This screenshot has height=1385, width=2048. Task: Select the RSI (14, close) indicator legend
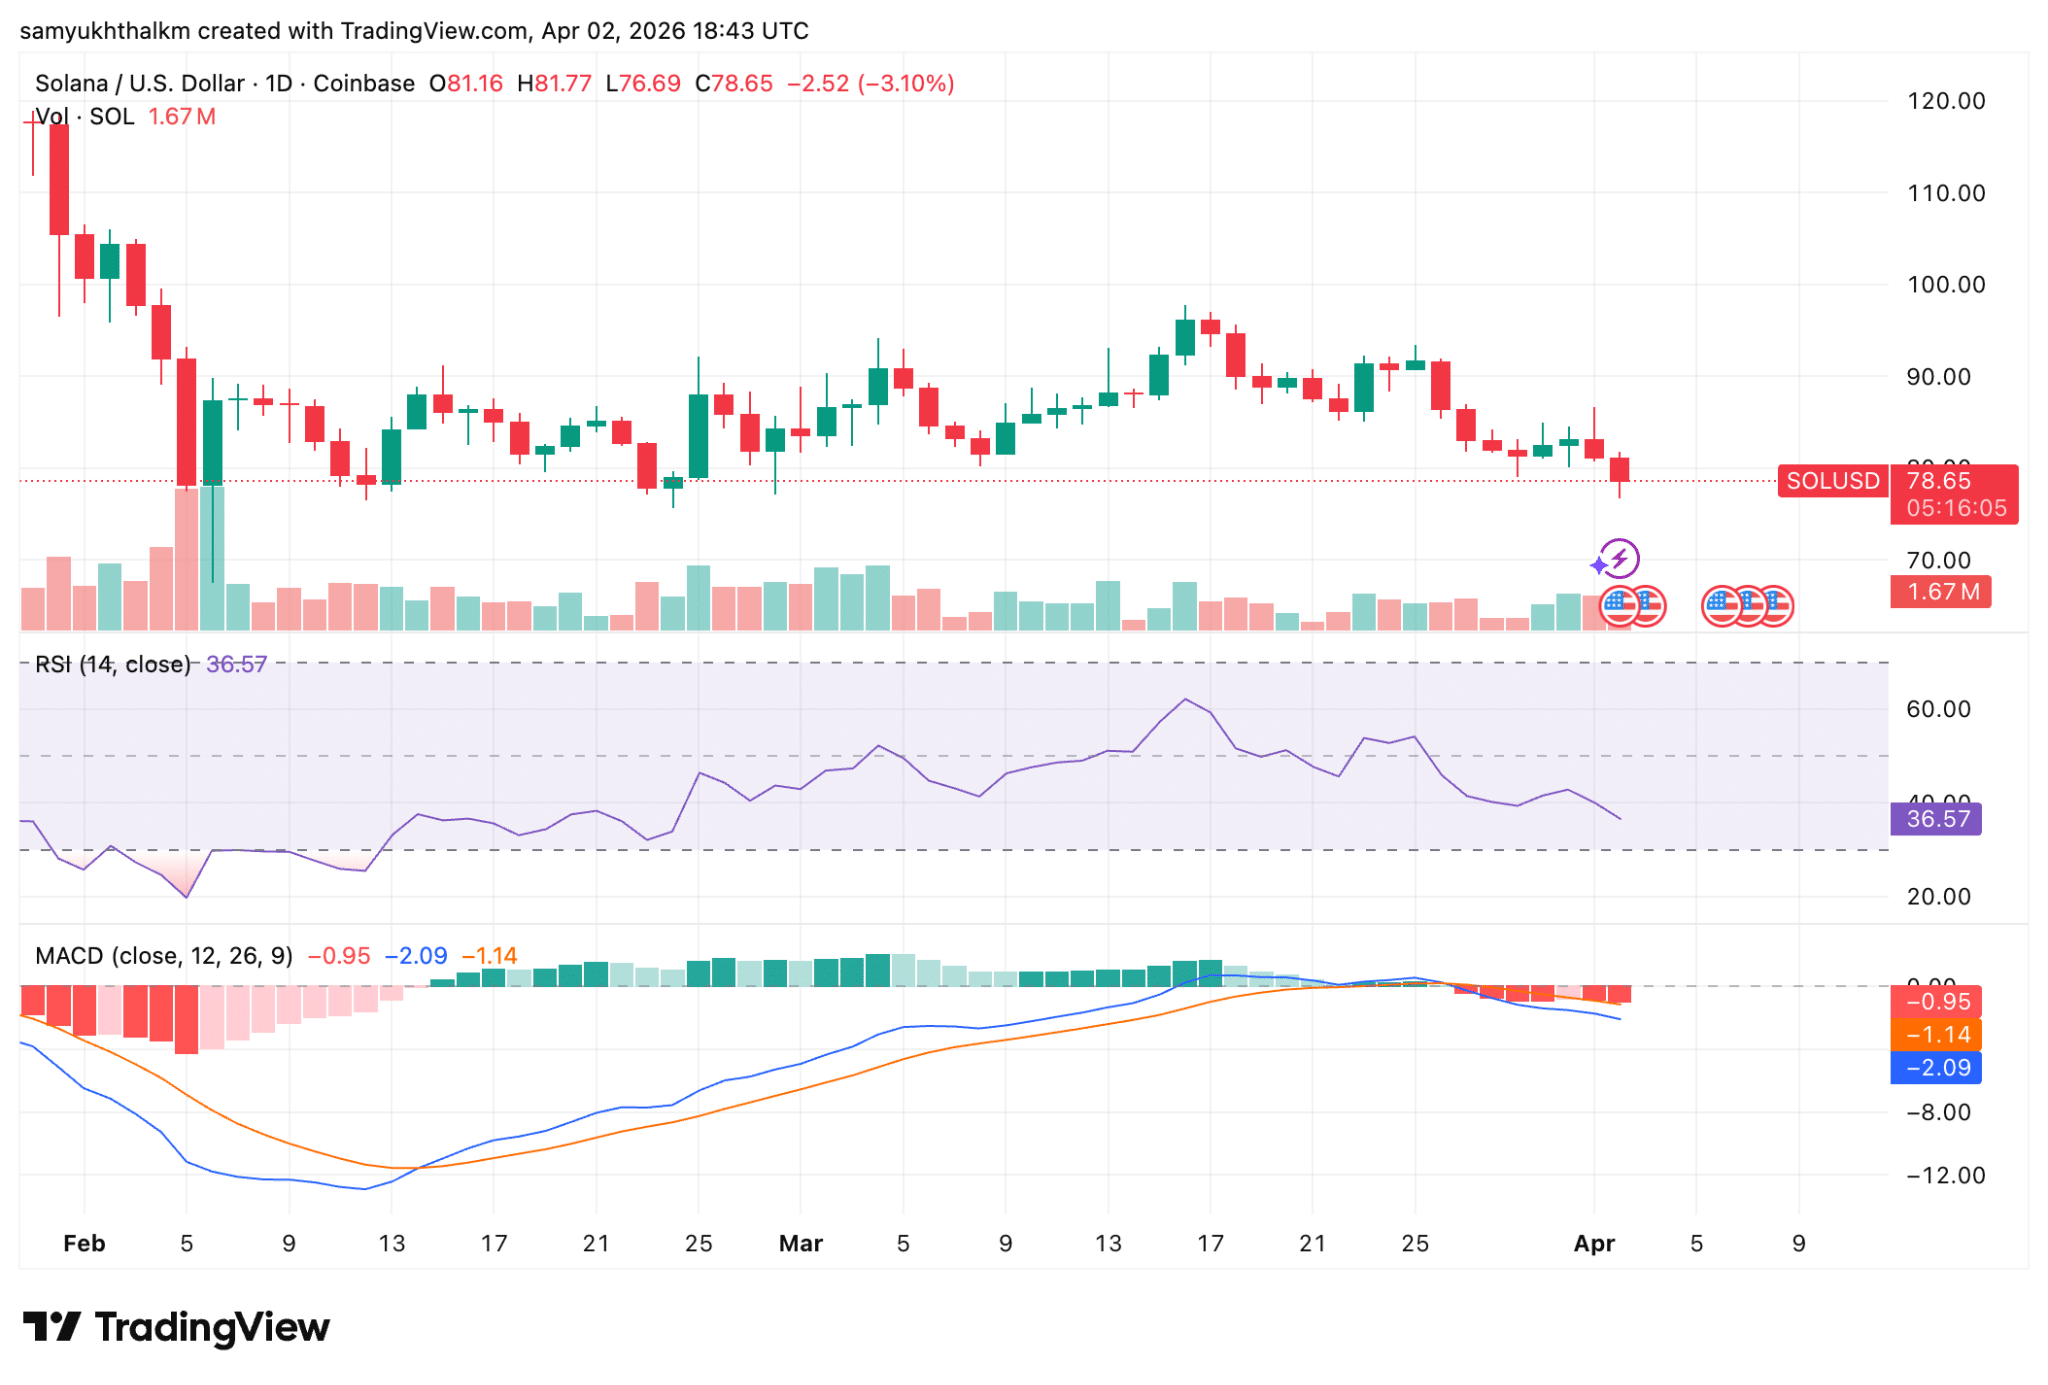(112, 664)
